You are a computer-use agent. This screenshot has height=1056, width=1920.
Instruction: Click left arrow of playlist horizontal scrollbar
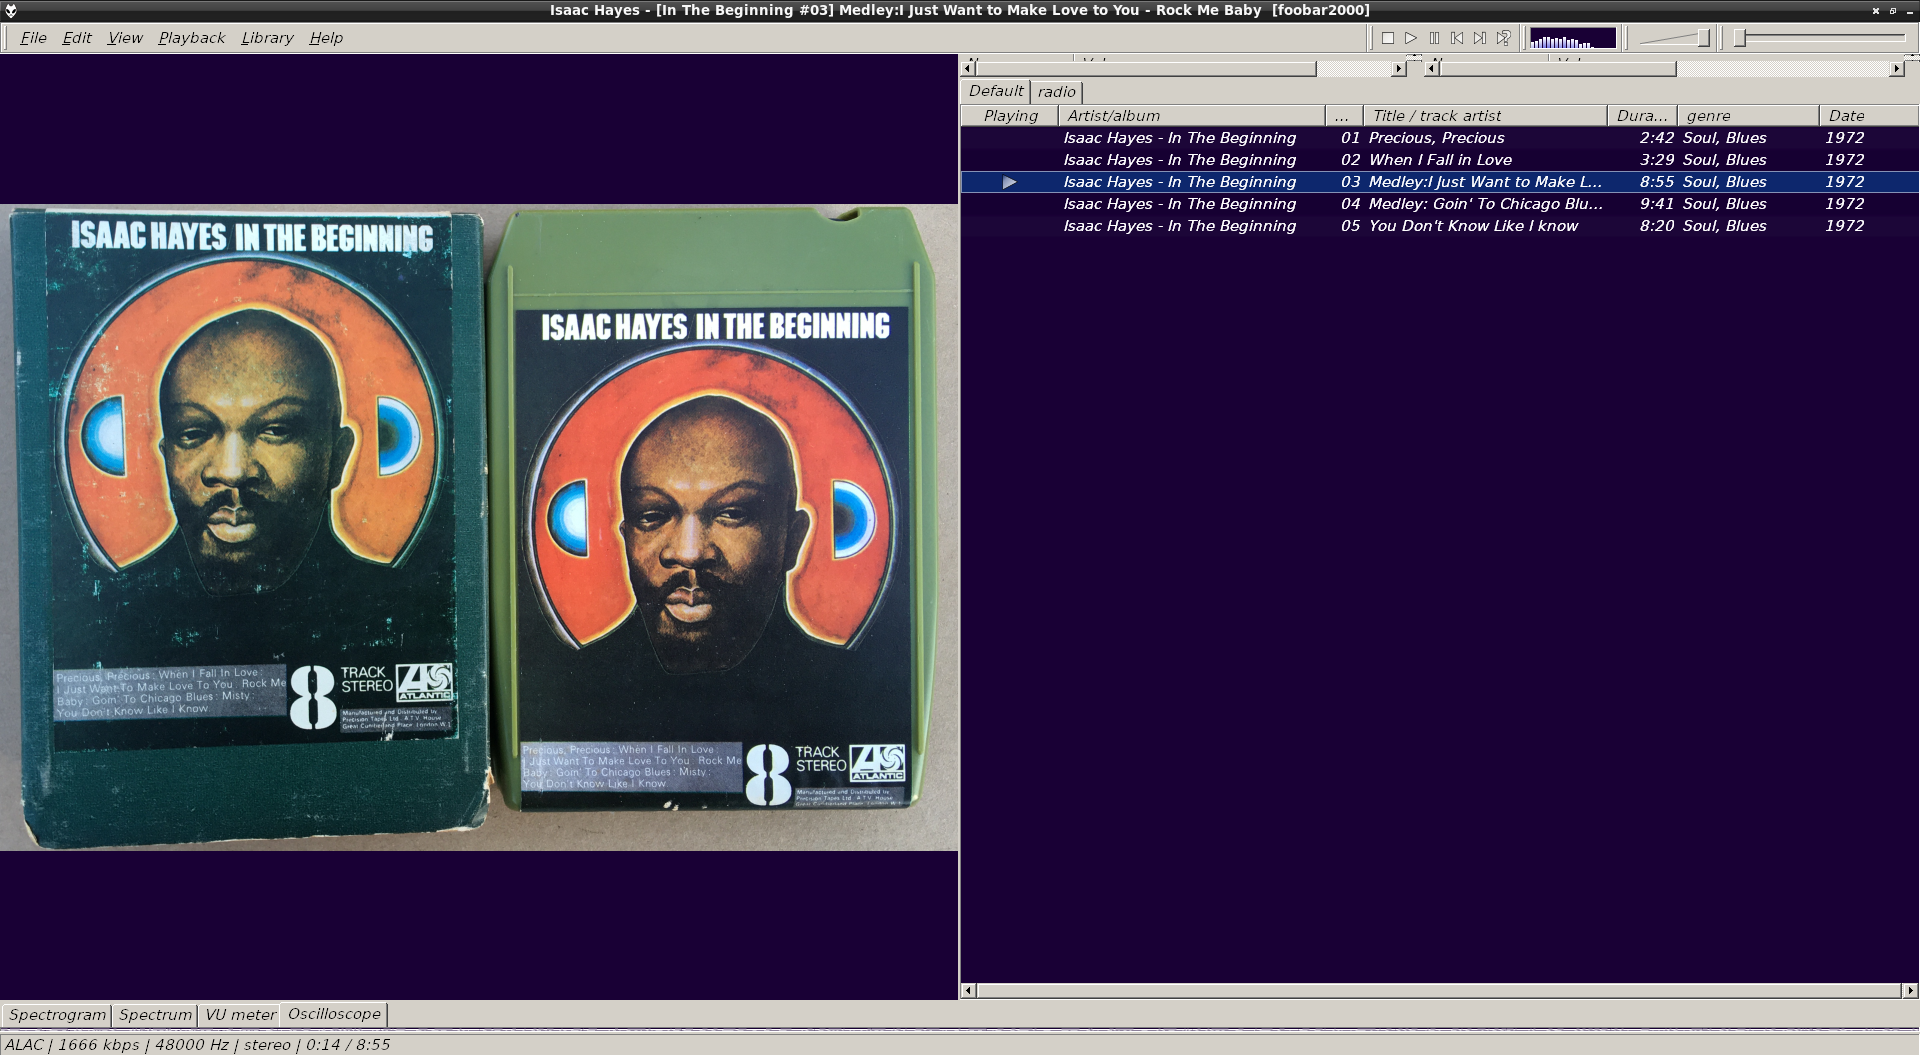tap(967, 991)
